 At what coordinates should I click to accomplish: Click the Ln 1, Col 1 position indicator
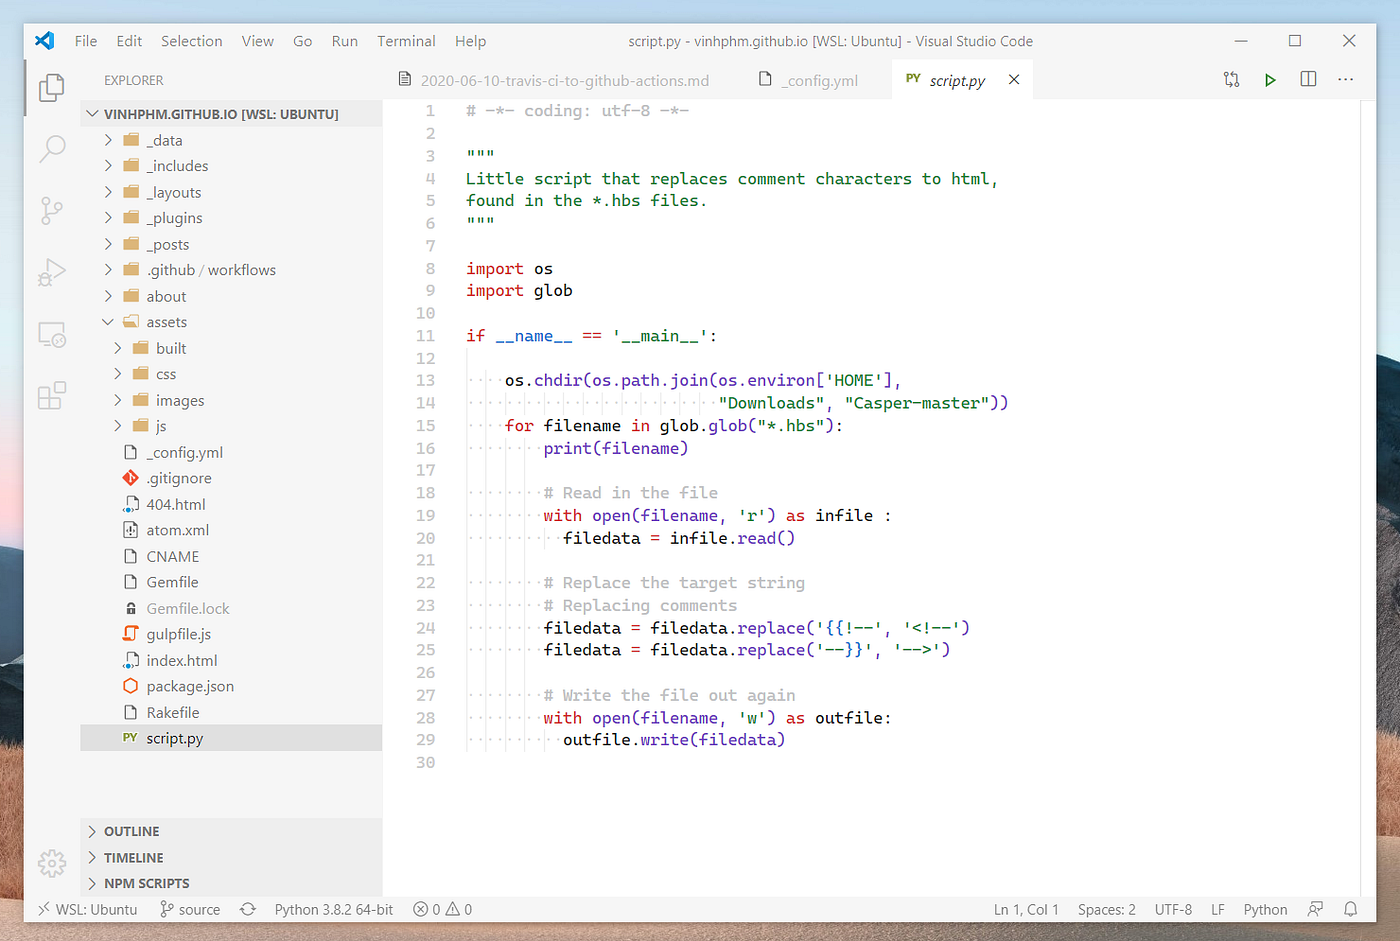1026,909
